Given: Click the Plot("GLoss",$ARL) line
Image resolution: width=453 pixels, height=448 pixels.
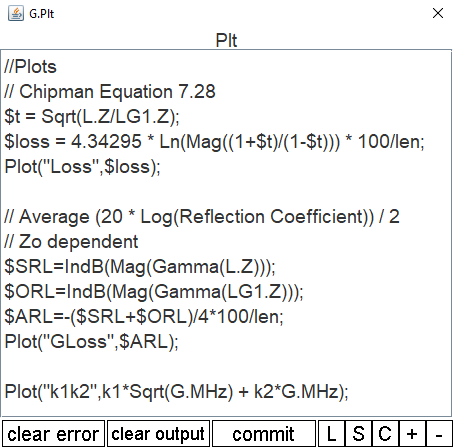Looking at the screenshot, I should [92, 342].
